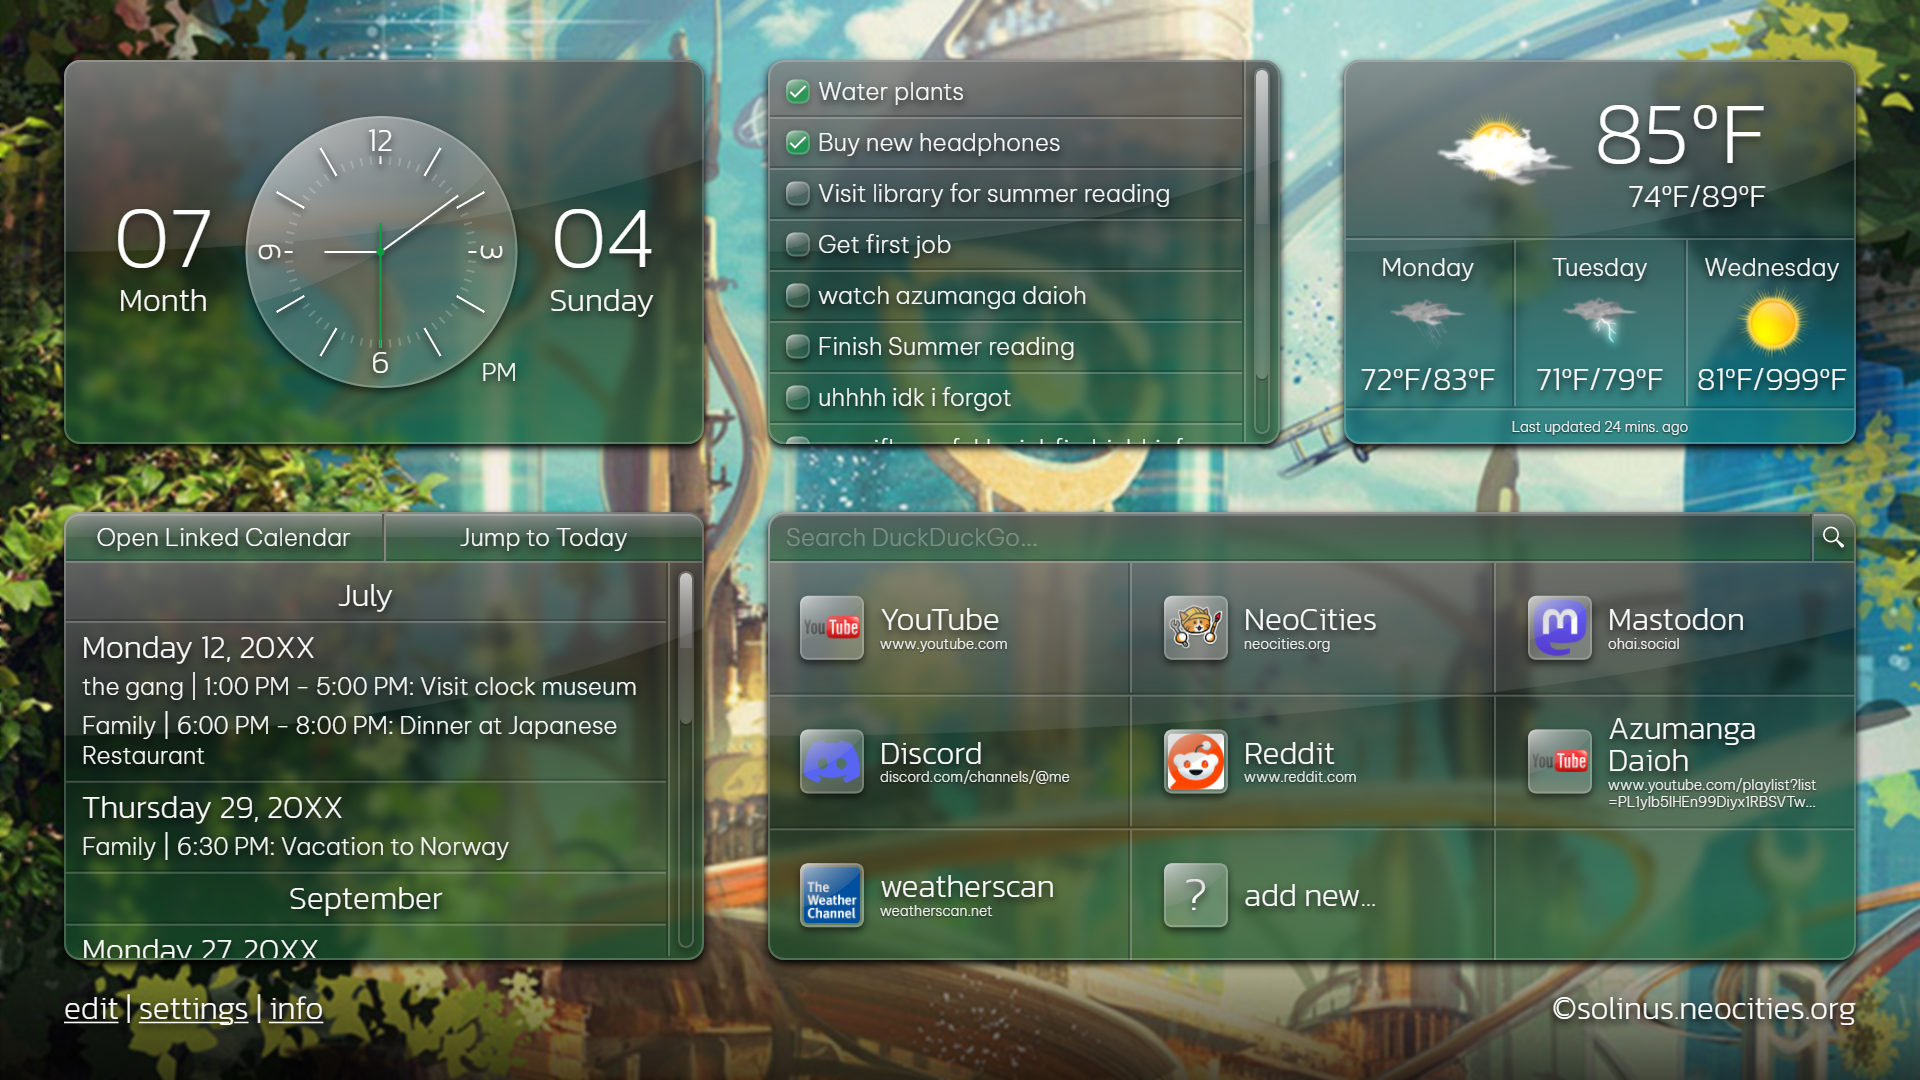The height and width of the screenshot is (1080, 1920).
Task: Open the YouTube bookmark icon
Action: pyautogui.click(x=831, y=628)
